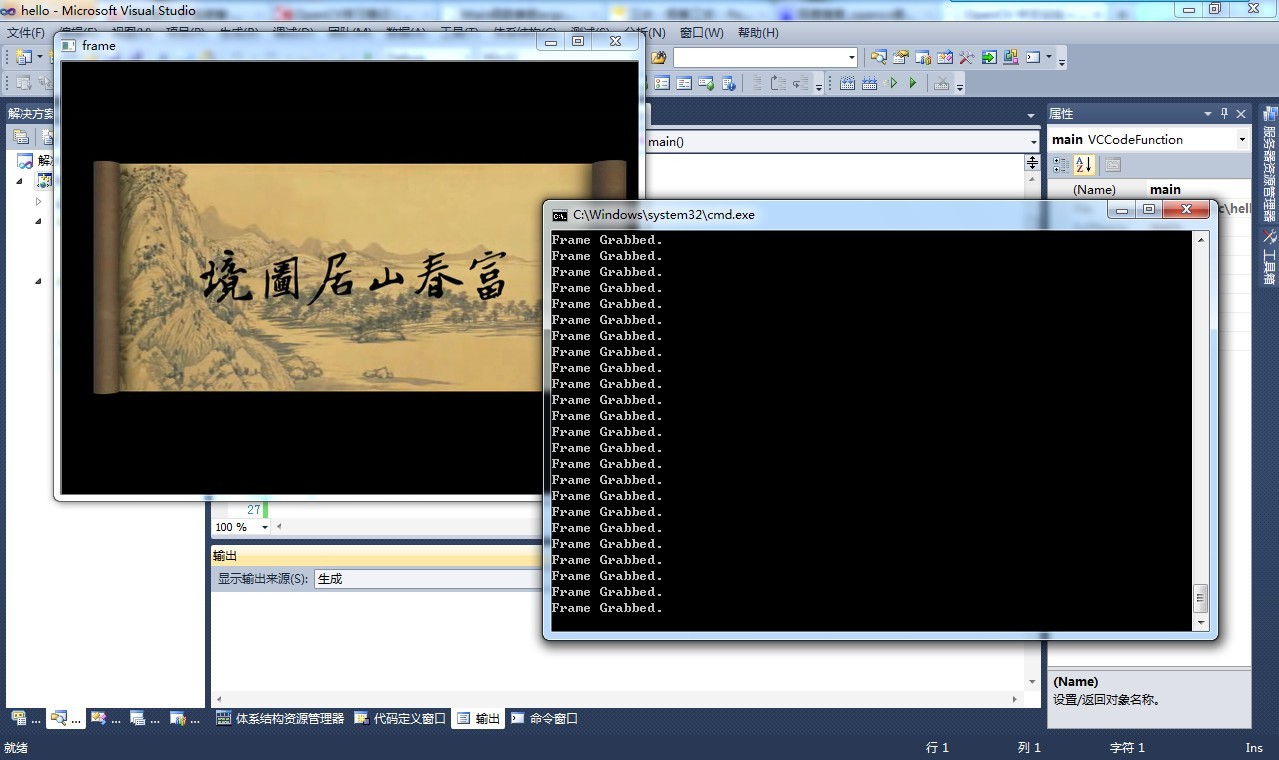The height and width of the screenshot is (760, 1279).
Task: Open the Properties panel window-position arrow
Action: click(x=1208, y=114)
